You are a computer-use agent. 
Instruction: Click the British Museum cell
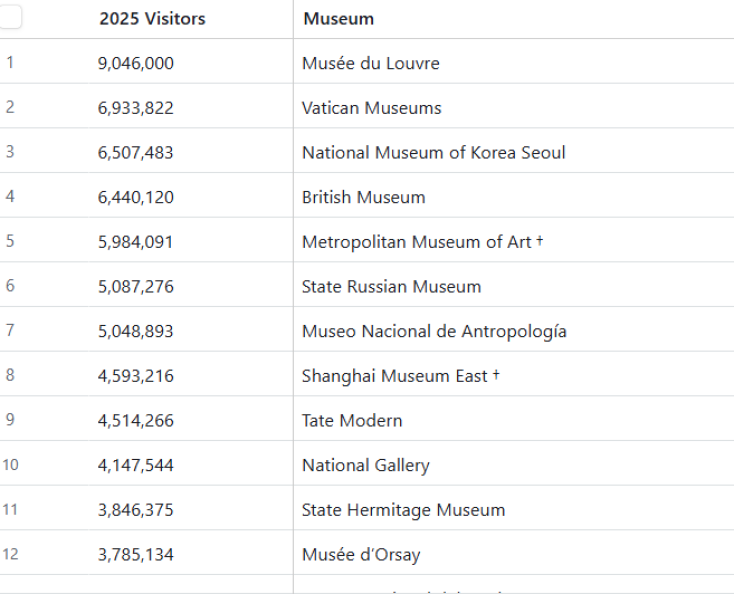[364, 197]
